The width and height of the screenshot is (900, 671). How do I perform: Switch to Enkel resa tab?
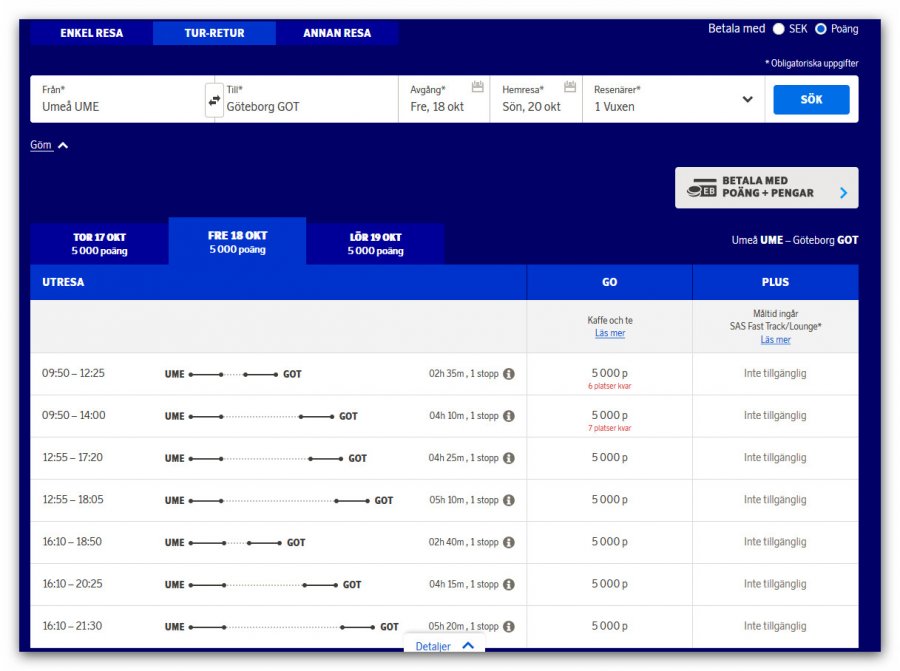[91, 33]
